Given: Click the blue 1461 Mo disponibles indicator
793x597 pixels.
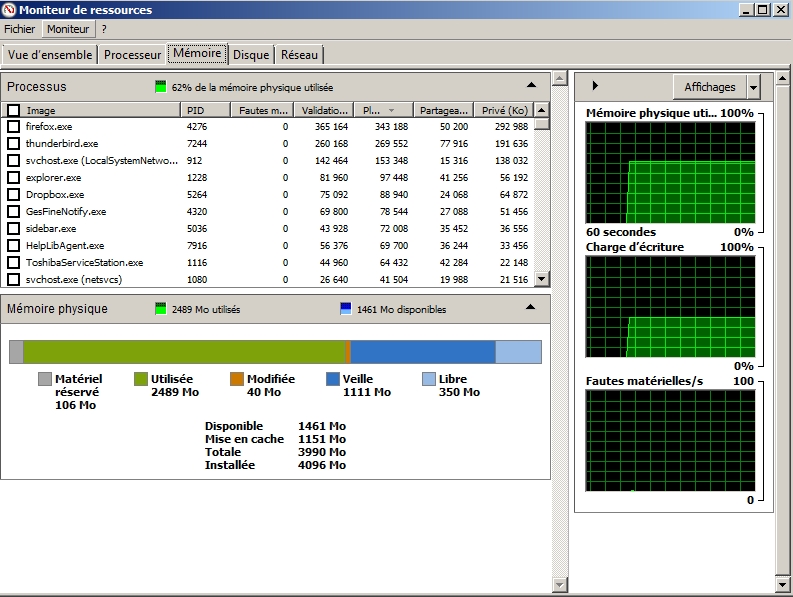Looking at the screenshot, I should (345, 309).
